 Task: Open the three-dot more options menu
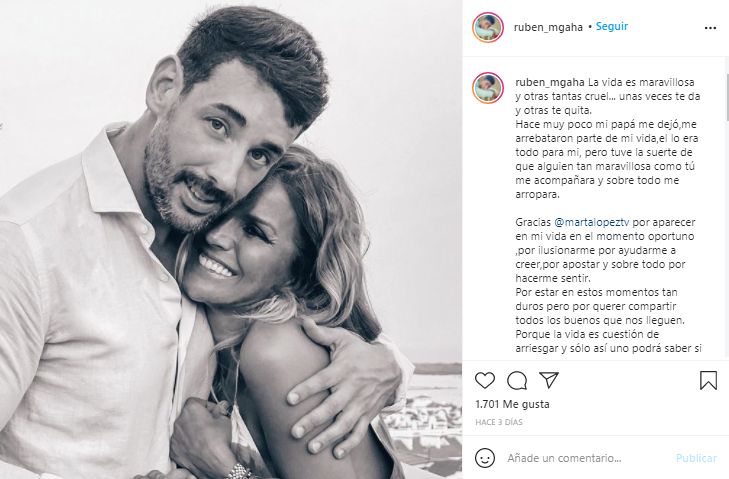pos(710,28)
